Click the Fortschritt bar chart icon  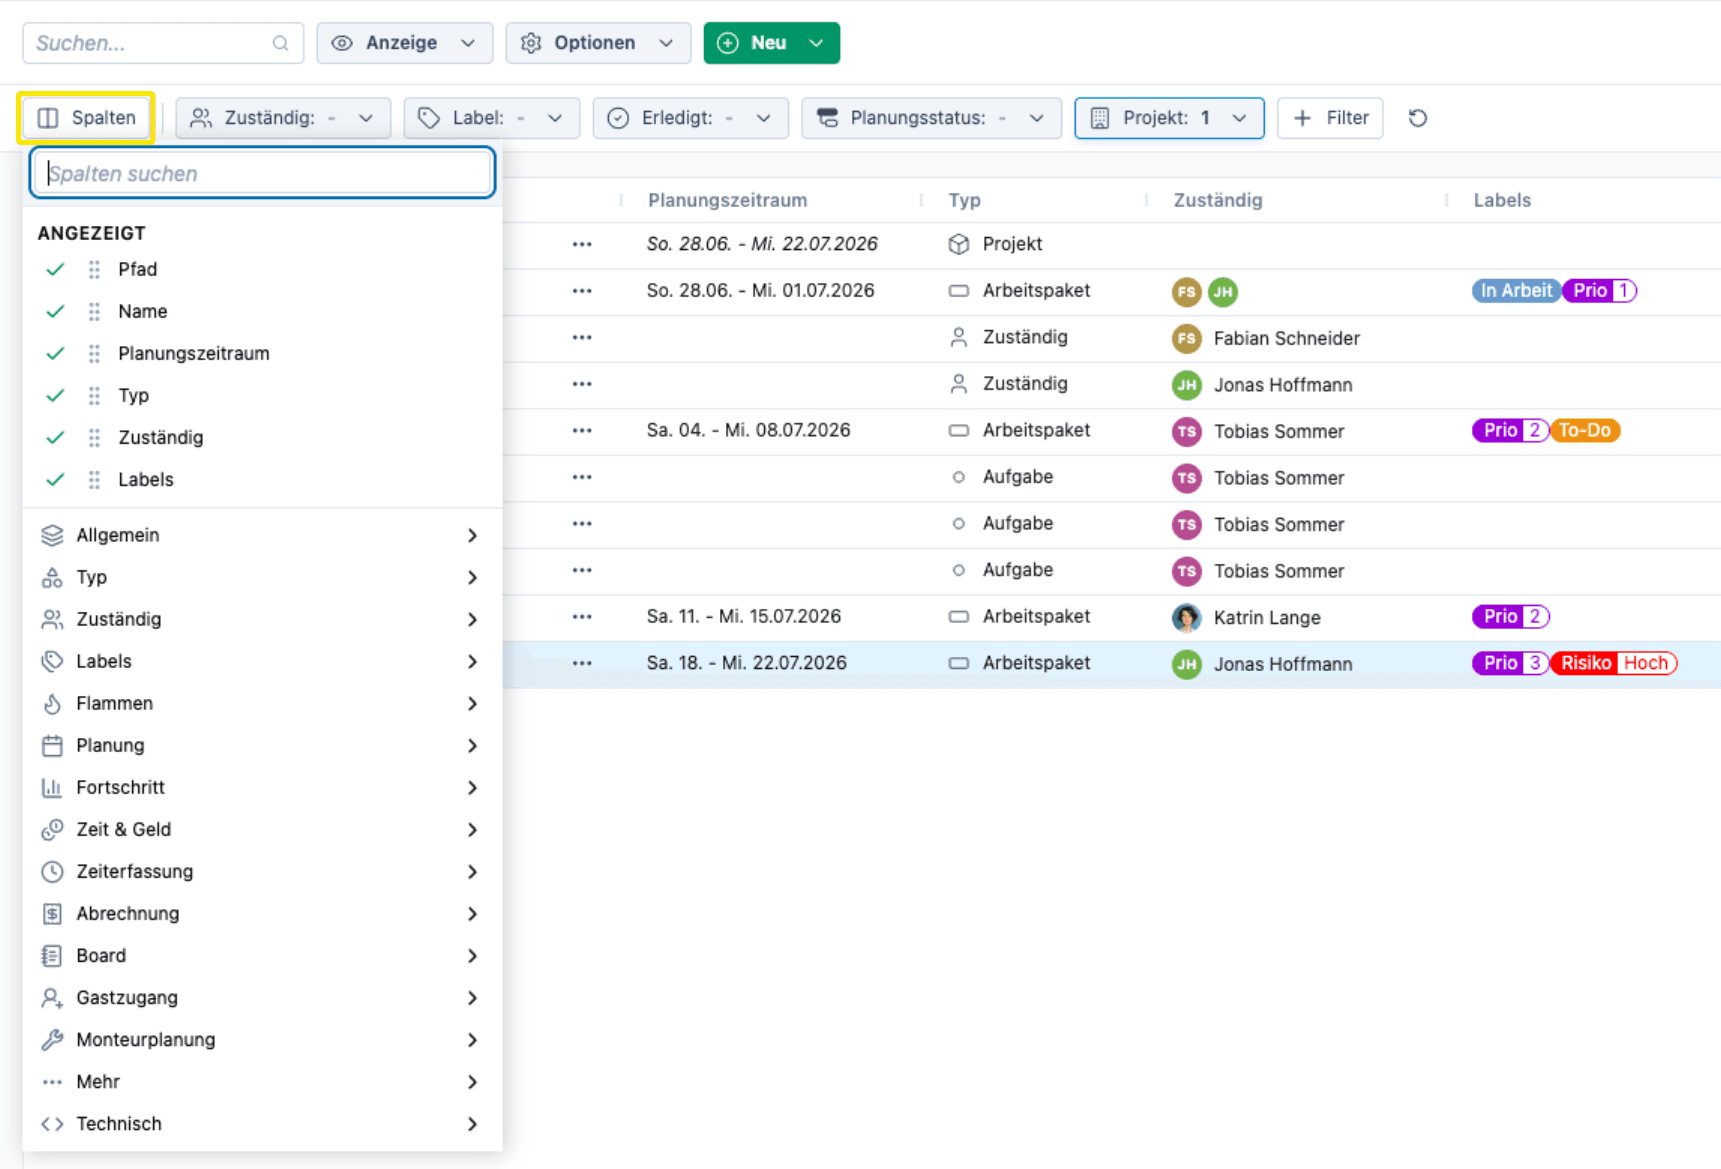click(x=52, y=787)
